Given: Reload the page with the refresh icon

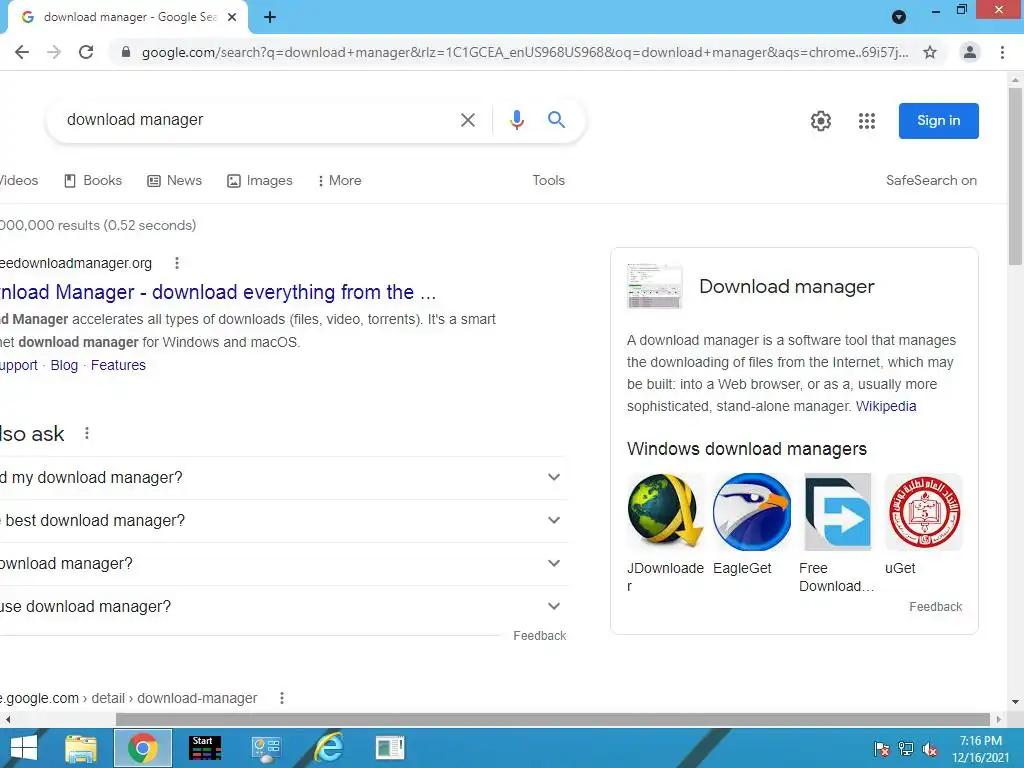Looking at the screenshot, I should (86, 52).
